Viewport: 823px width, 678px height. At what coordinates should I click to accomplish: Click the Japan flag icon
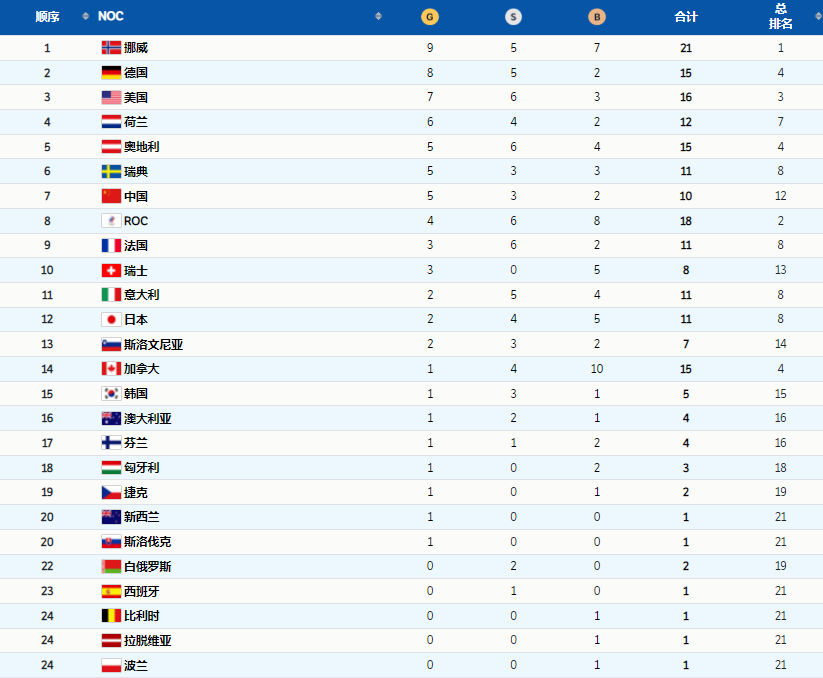click(111, 320)
